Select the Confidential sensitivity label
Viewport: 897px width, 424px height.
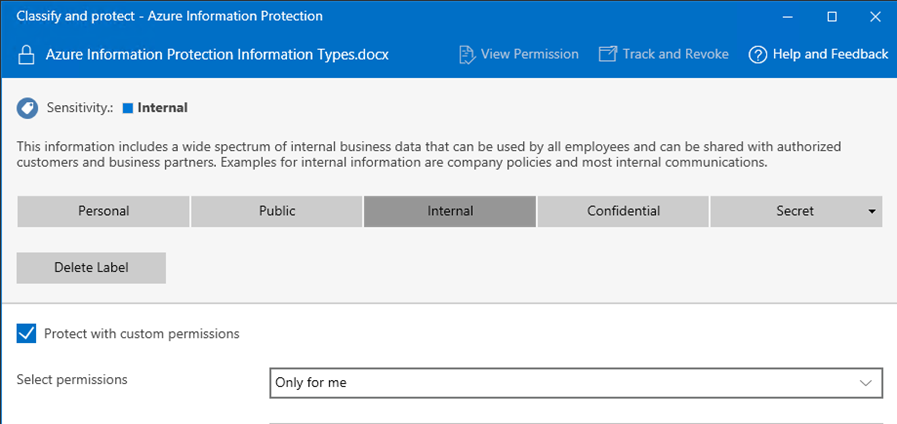624,211
